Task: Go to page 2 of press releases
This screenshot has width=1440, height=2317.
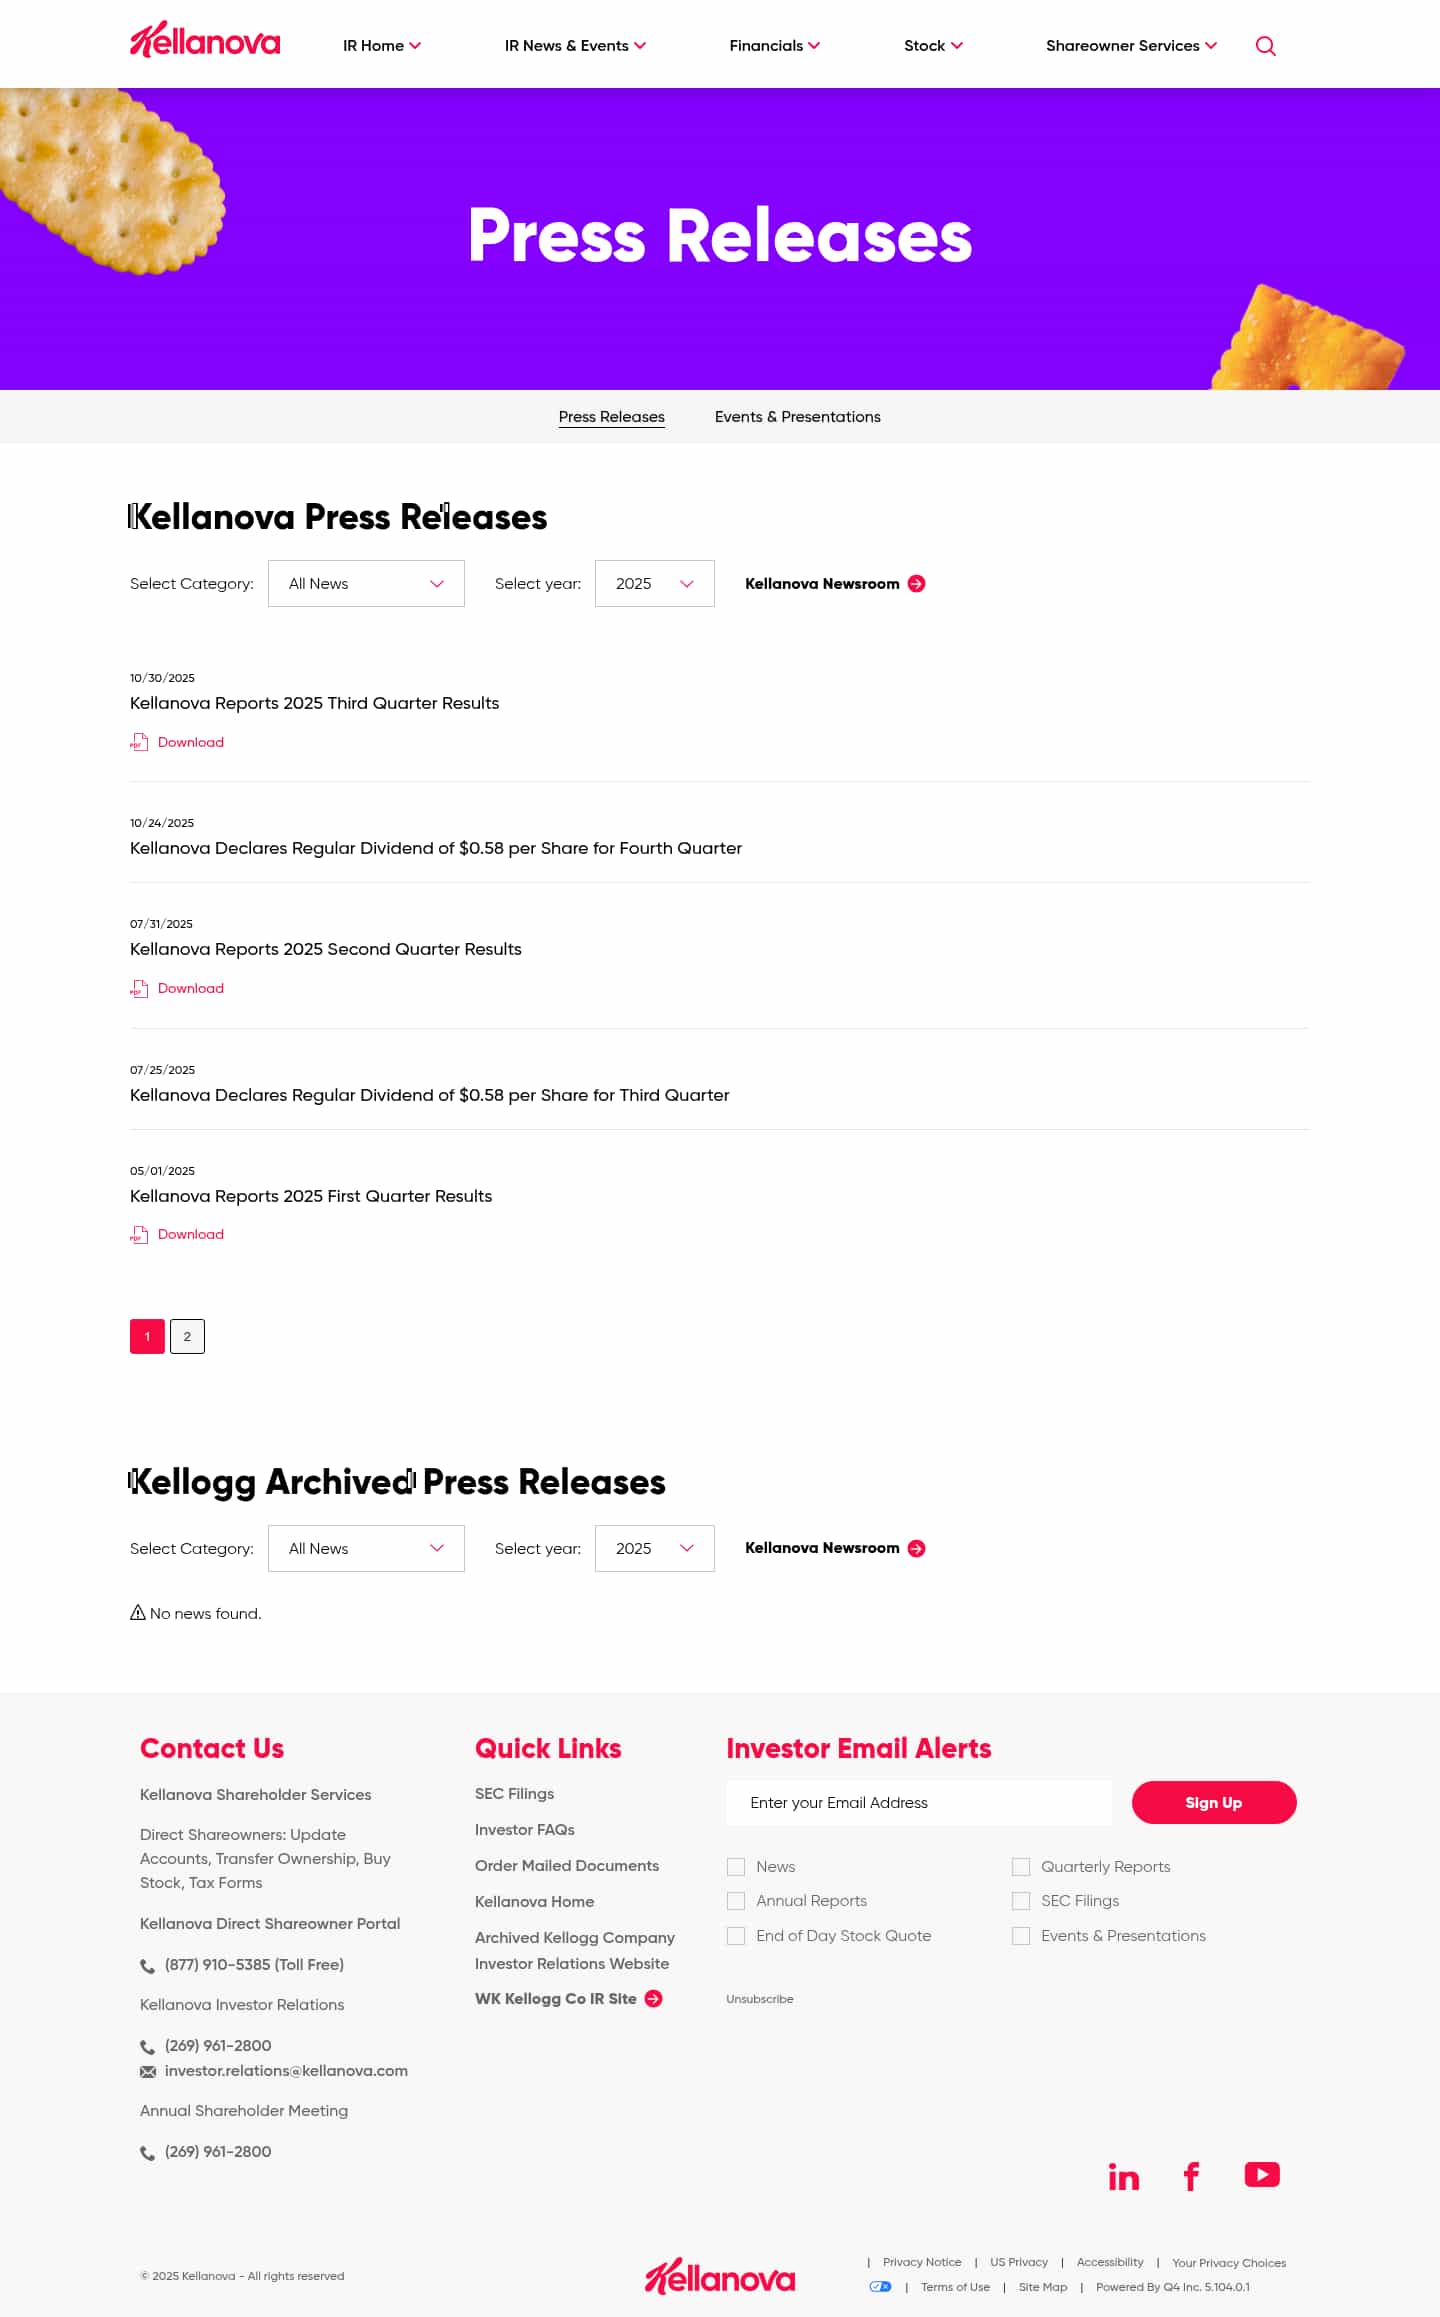Action: tap(187, 1337)
